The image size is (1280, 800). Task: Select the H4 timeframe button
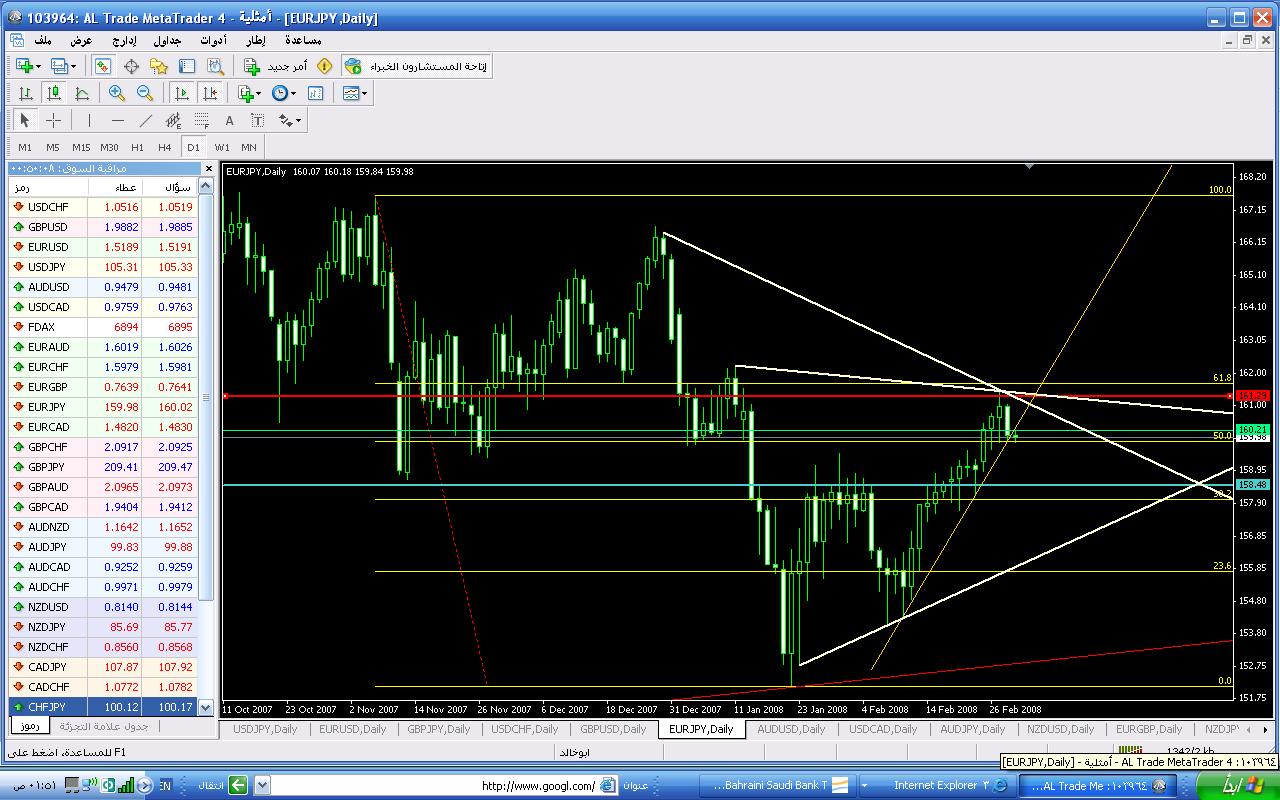165,147
